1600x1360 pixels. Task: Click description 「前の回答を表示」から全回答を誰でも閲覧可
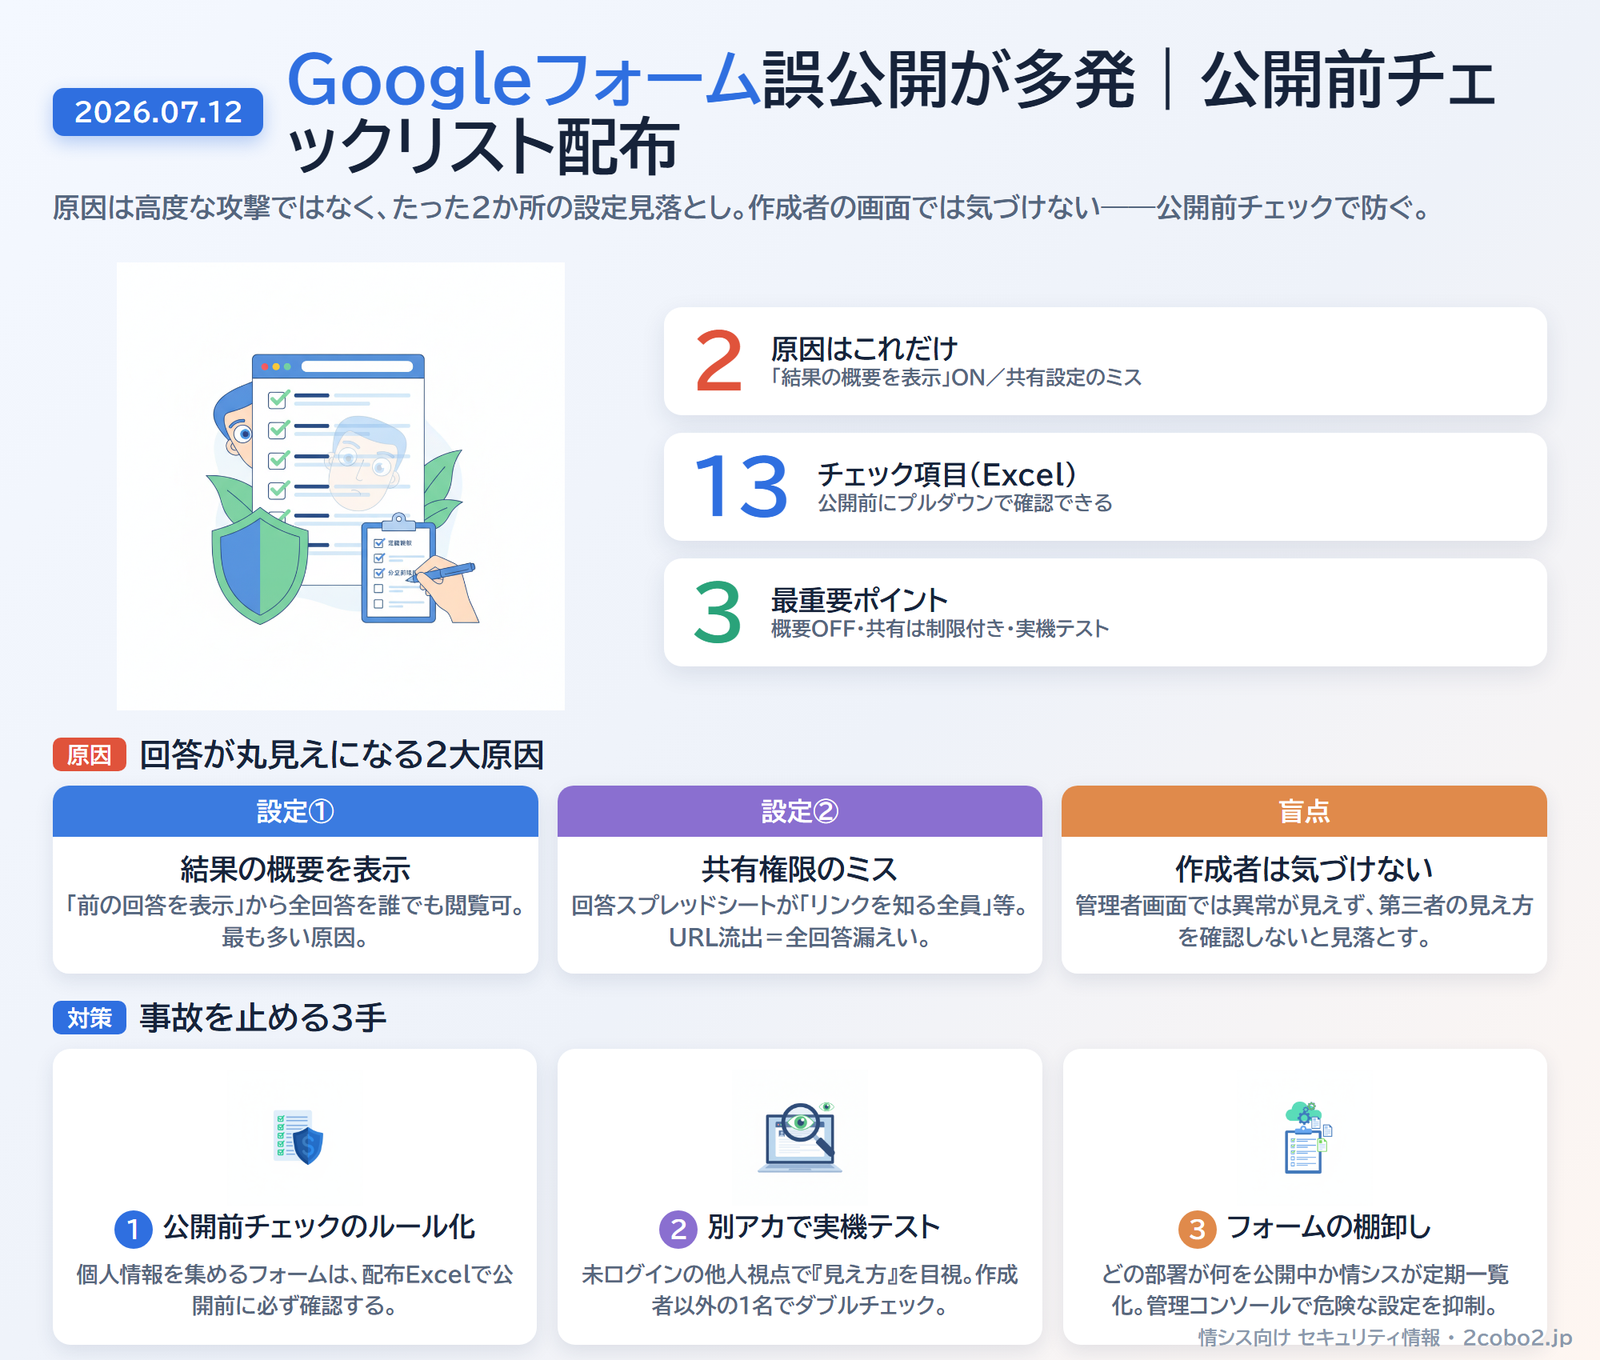click(295, 921)
